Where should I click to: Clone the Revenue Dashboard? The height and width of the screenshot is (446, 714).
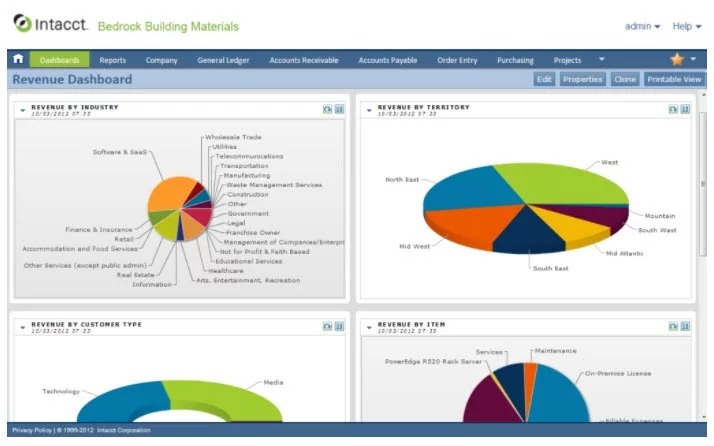pos(625,79)
